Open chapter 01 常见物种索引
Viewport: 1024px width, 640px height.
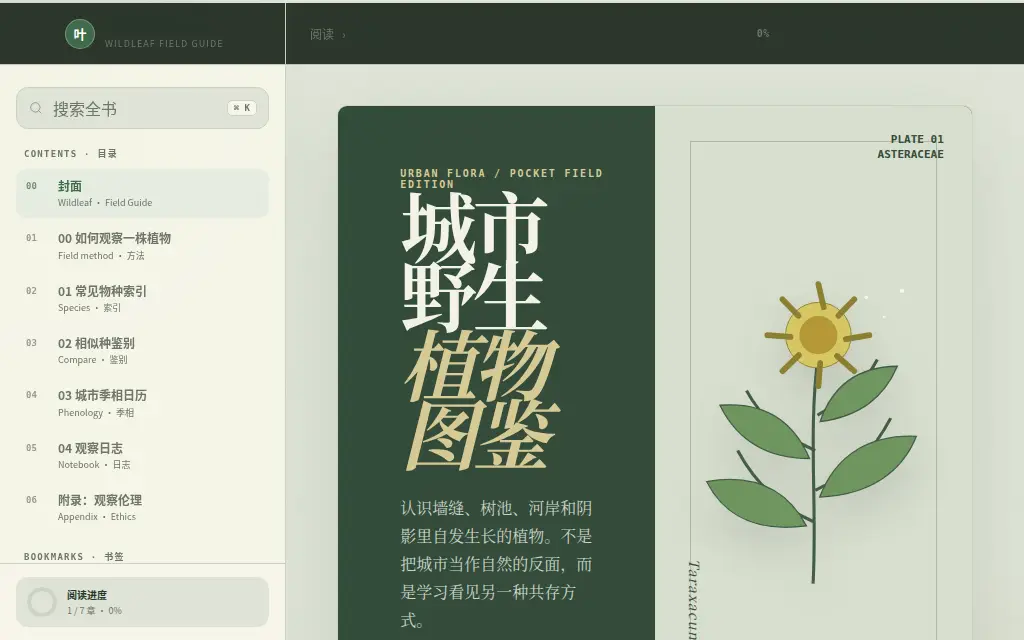tap(142, 298)
